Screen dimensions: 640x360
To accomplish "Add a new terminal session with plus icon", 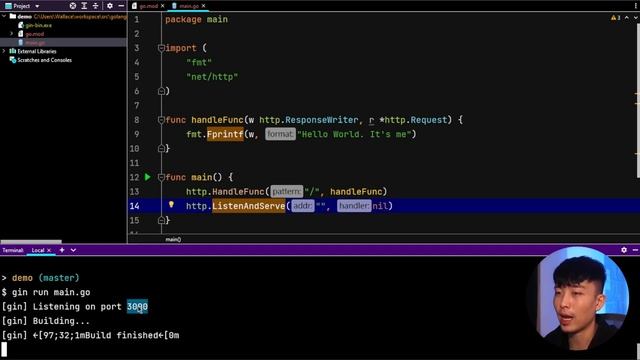I will tap(62, 250).
